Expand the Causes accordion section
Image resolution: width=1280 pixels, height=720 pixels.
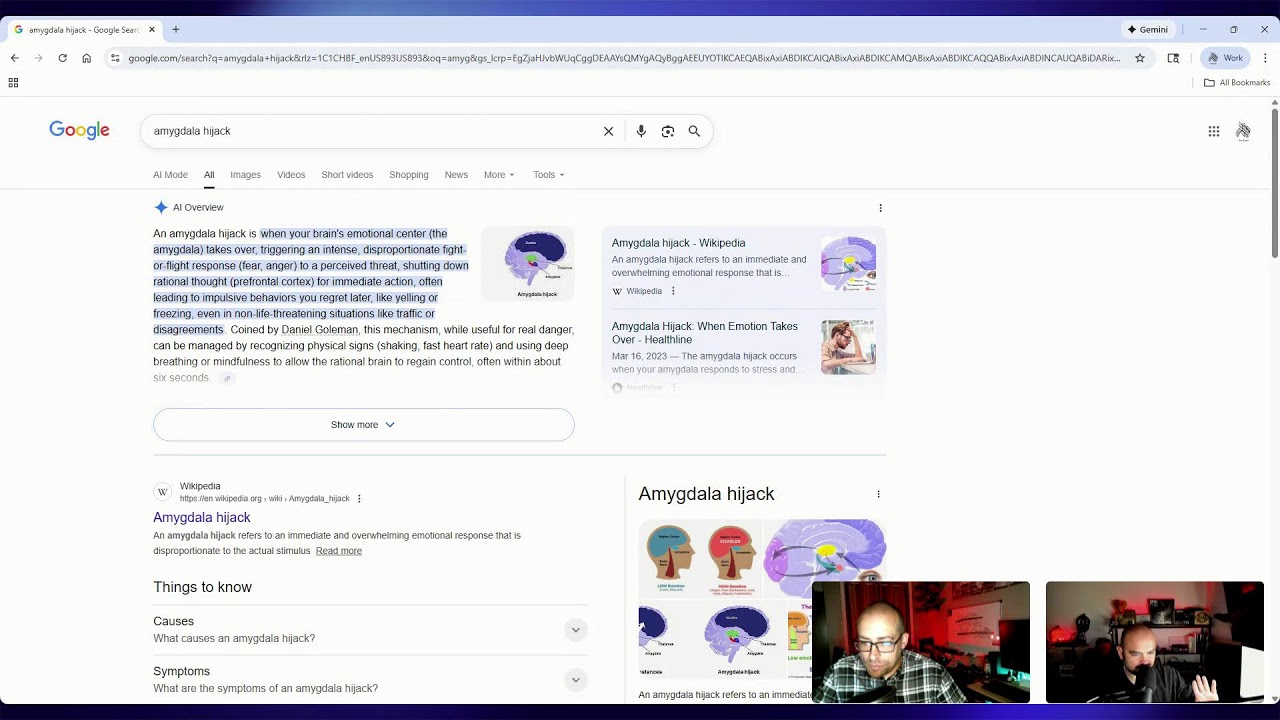pyautogui.click(x=370, y=629)
